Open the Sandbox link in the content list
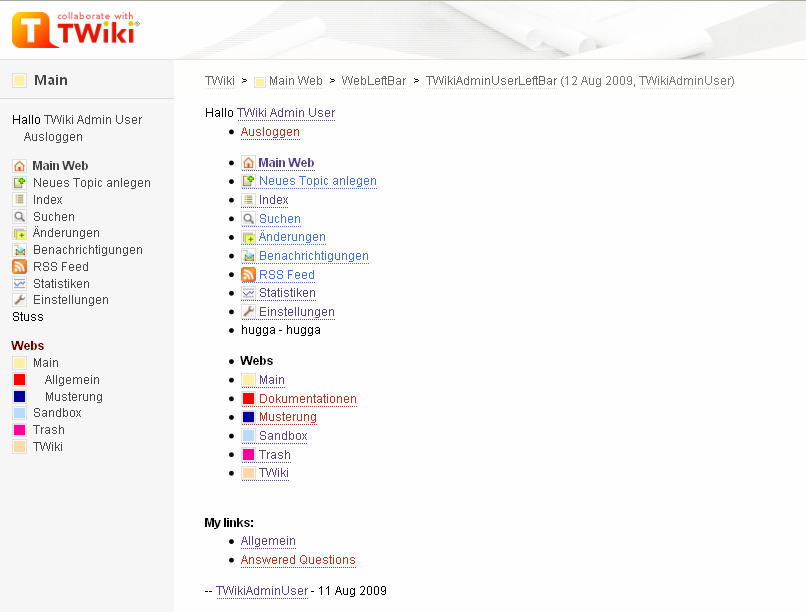The width and height of the screenshot is (806, 612). click(x=283, y=436)
